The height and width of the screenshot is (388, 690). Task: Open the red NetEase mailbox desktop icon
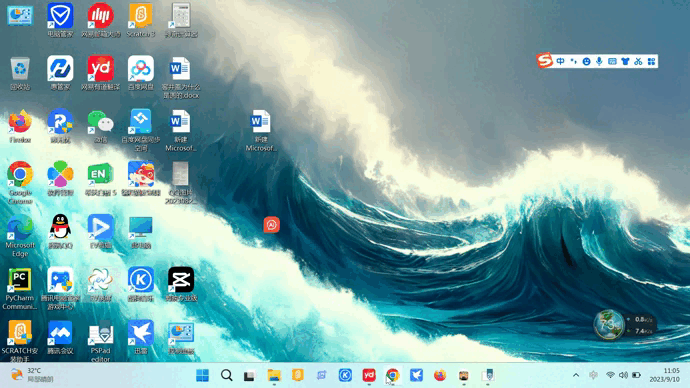click(100, 16)
